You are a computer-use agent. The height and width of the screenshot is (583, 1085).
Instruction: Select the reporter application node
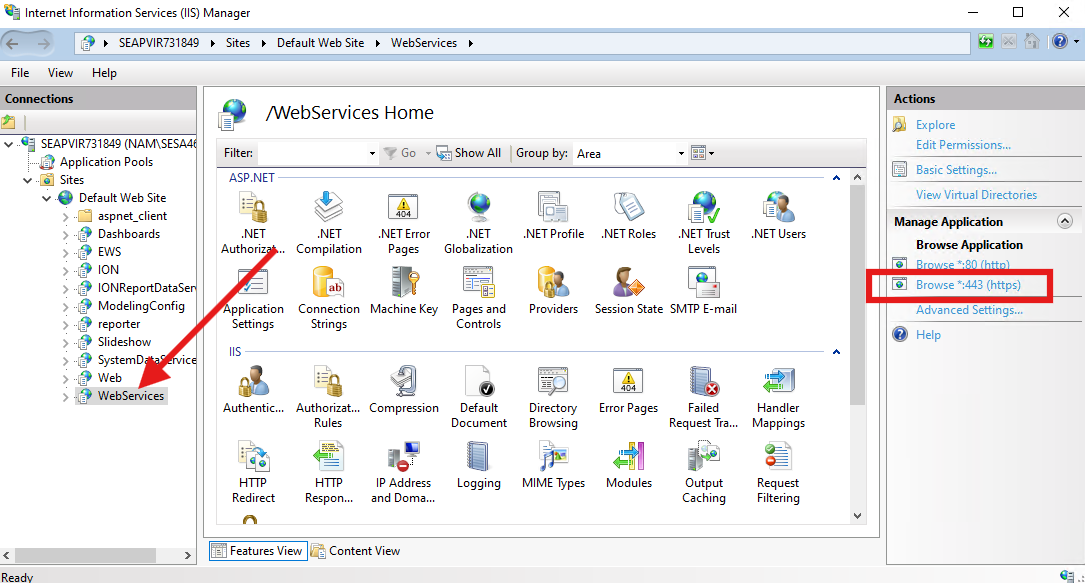click(118, 324)
